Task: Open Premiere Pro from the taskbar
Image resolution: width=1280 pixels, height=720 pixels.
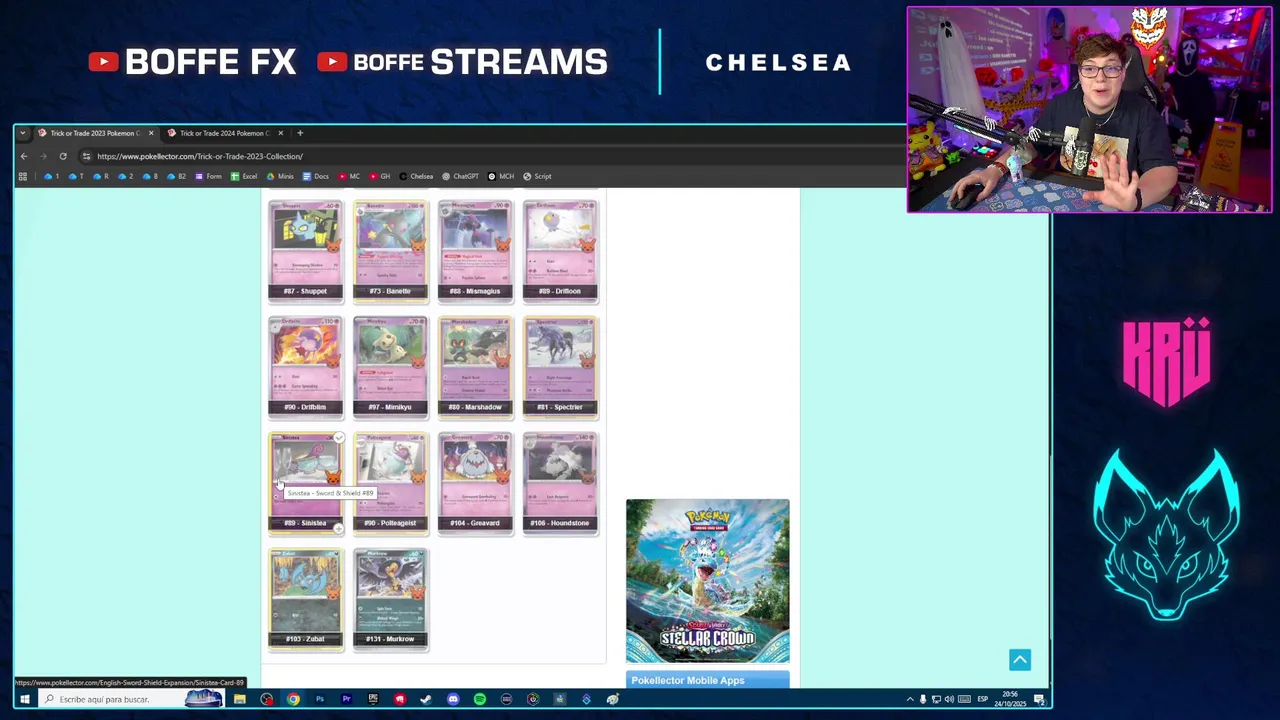Action: [346, 699]
